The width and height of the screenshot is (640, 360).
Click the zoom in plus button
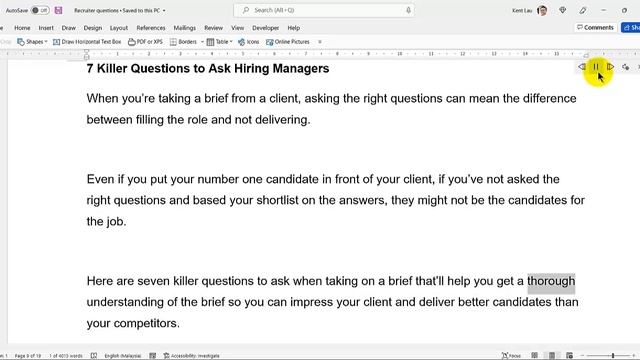634,356
